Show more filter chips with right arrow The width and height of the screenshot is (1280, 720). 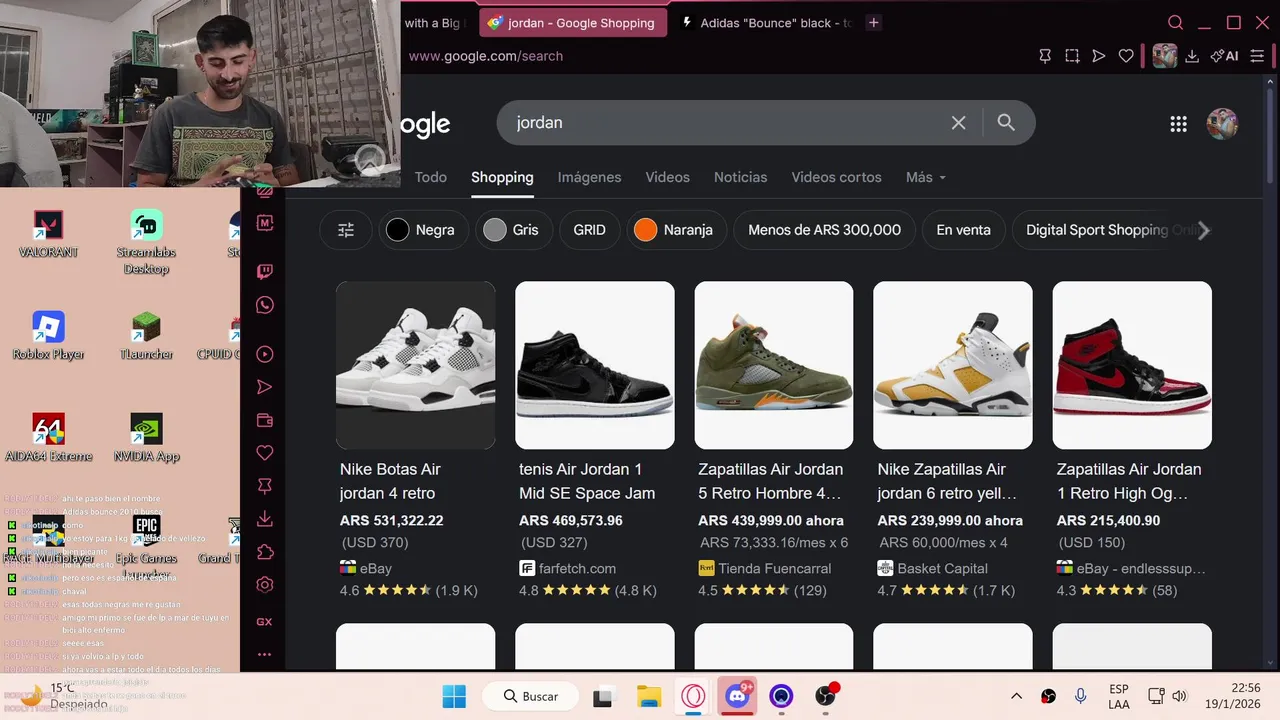[1204, 231]
